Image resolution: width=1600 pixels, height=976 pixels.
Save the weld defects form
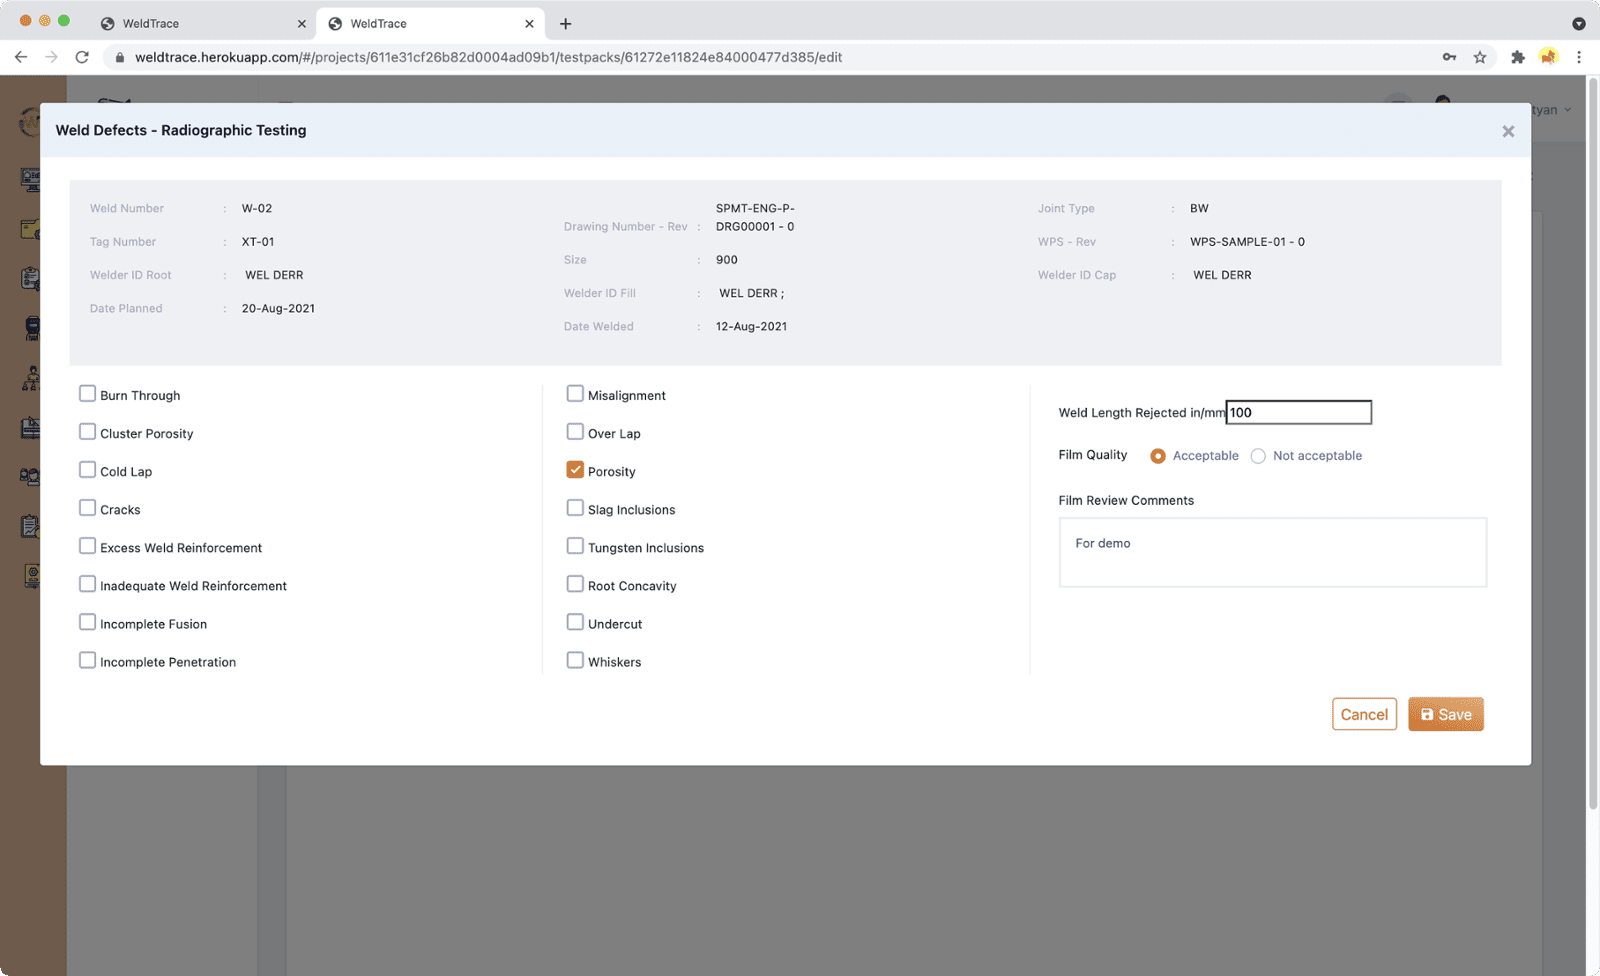click(x=1445, y=714)
